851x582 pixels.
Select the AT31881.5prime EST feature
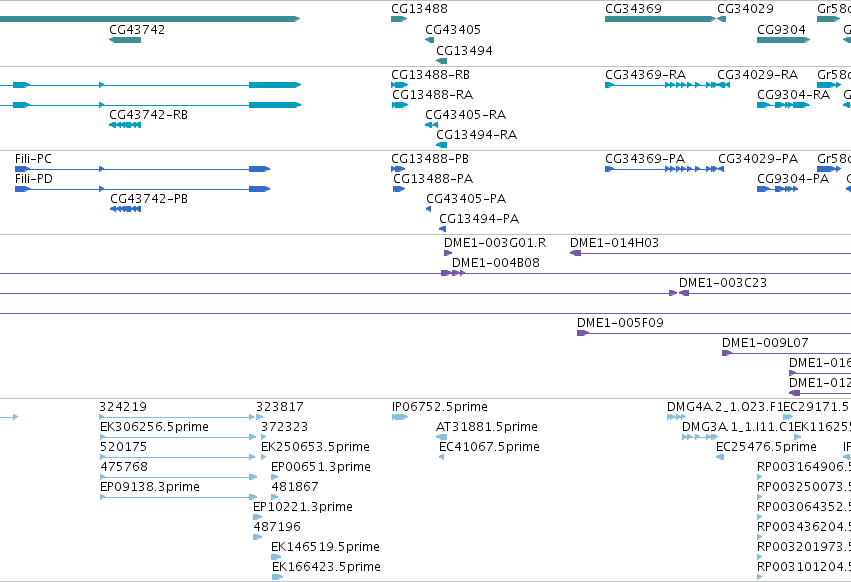click(x=442, y=437)
